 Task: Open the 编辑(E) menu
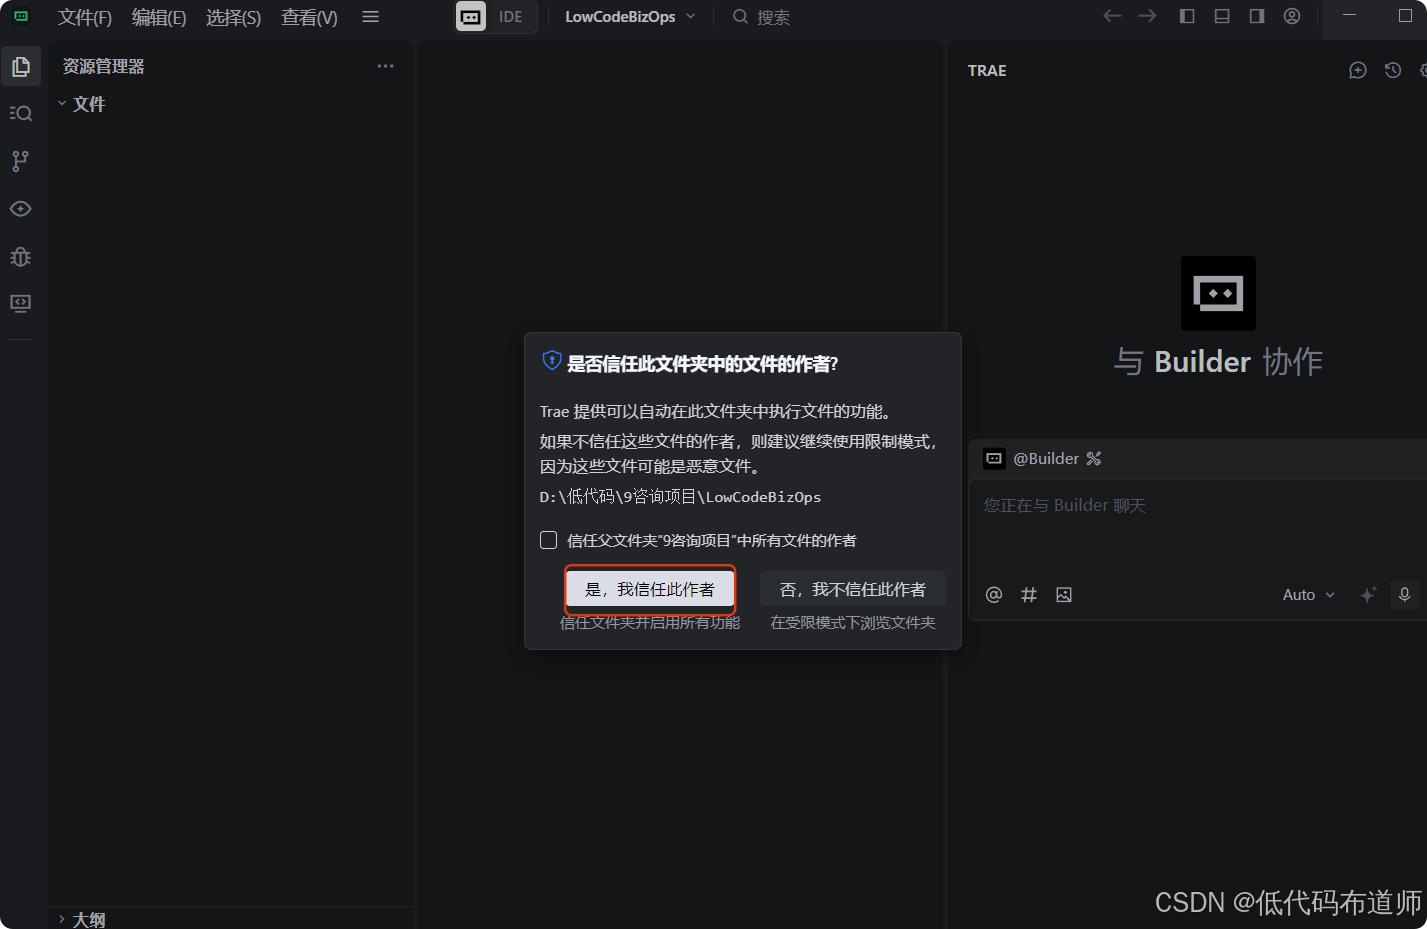click(159, 17)
